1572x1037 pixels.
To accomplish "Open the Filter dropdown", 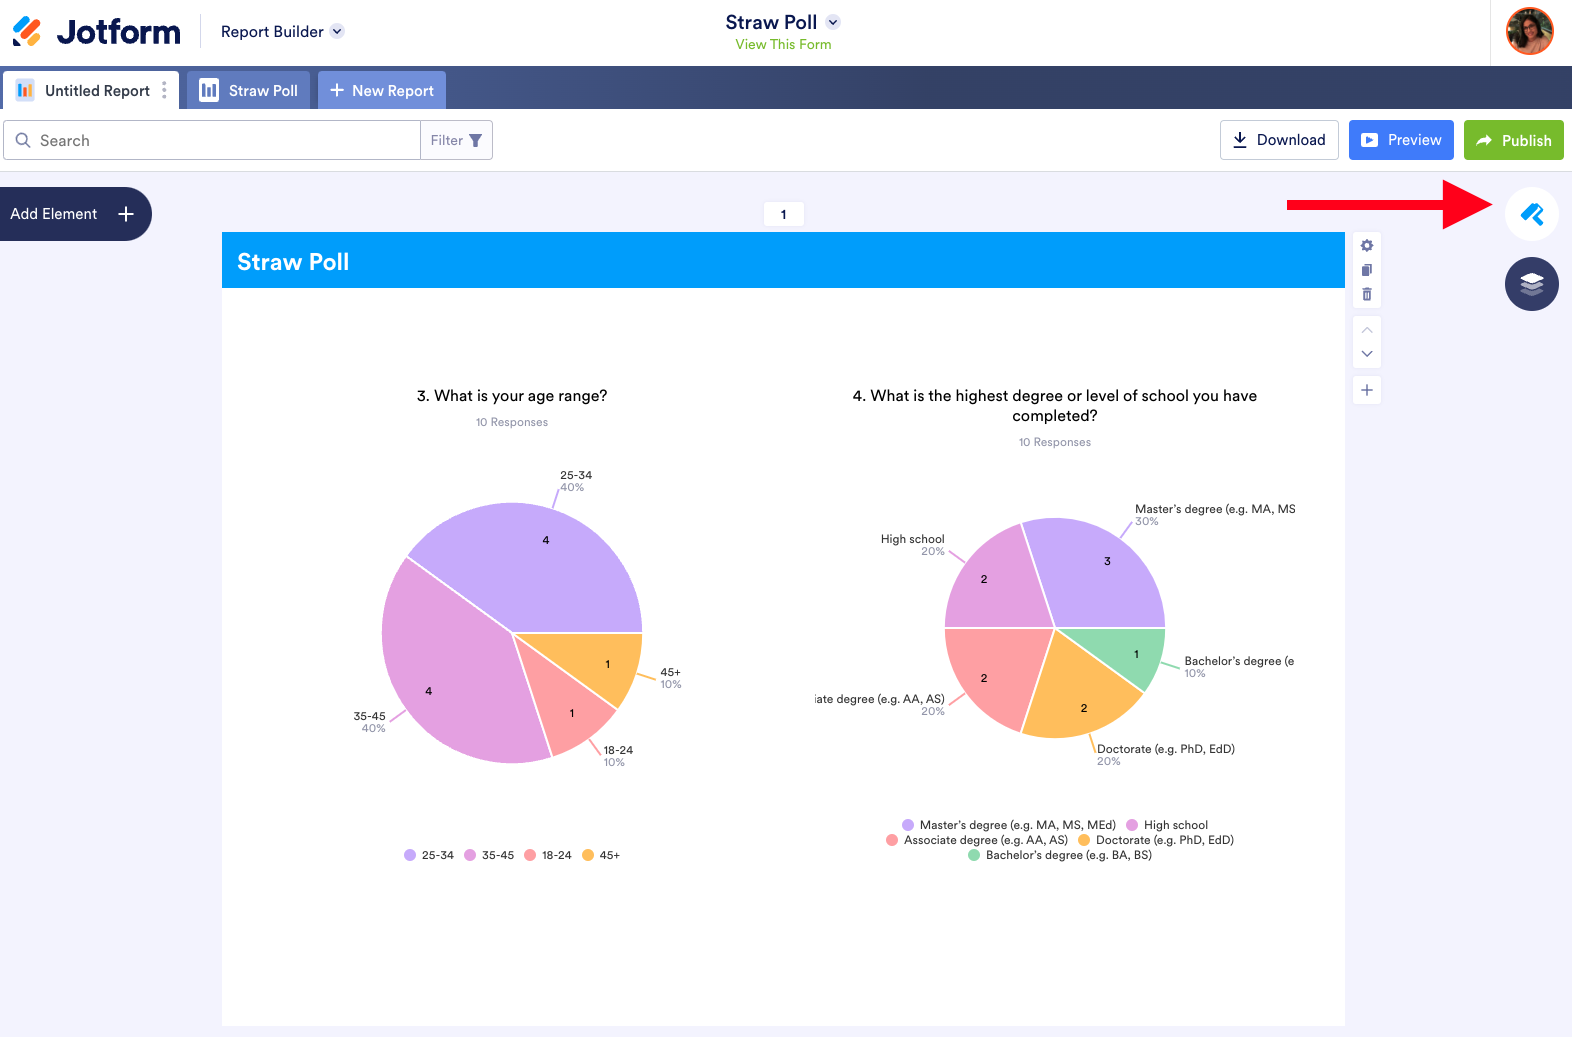I will click(456, 140).
